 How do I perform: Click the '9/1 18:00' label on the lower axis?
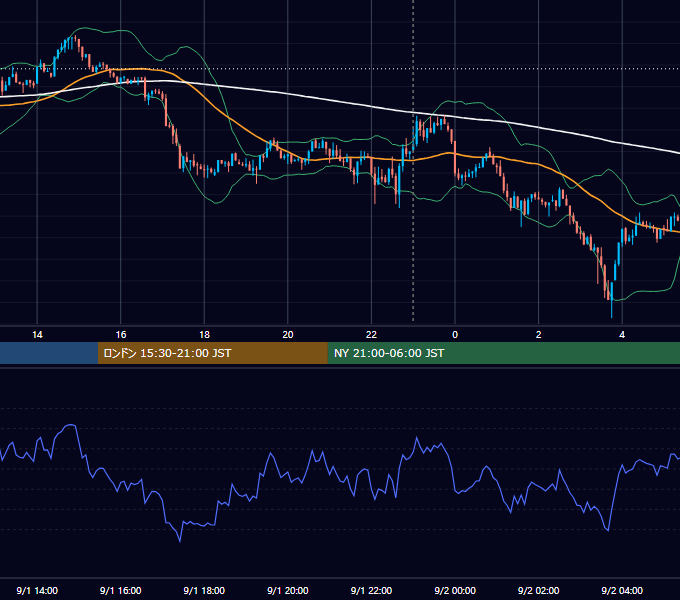204,590
